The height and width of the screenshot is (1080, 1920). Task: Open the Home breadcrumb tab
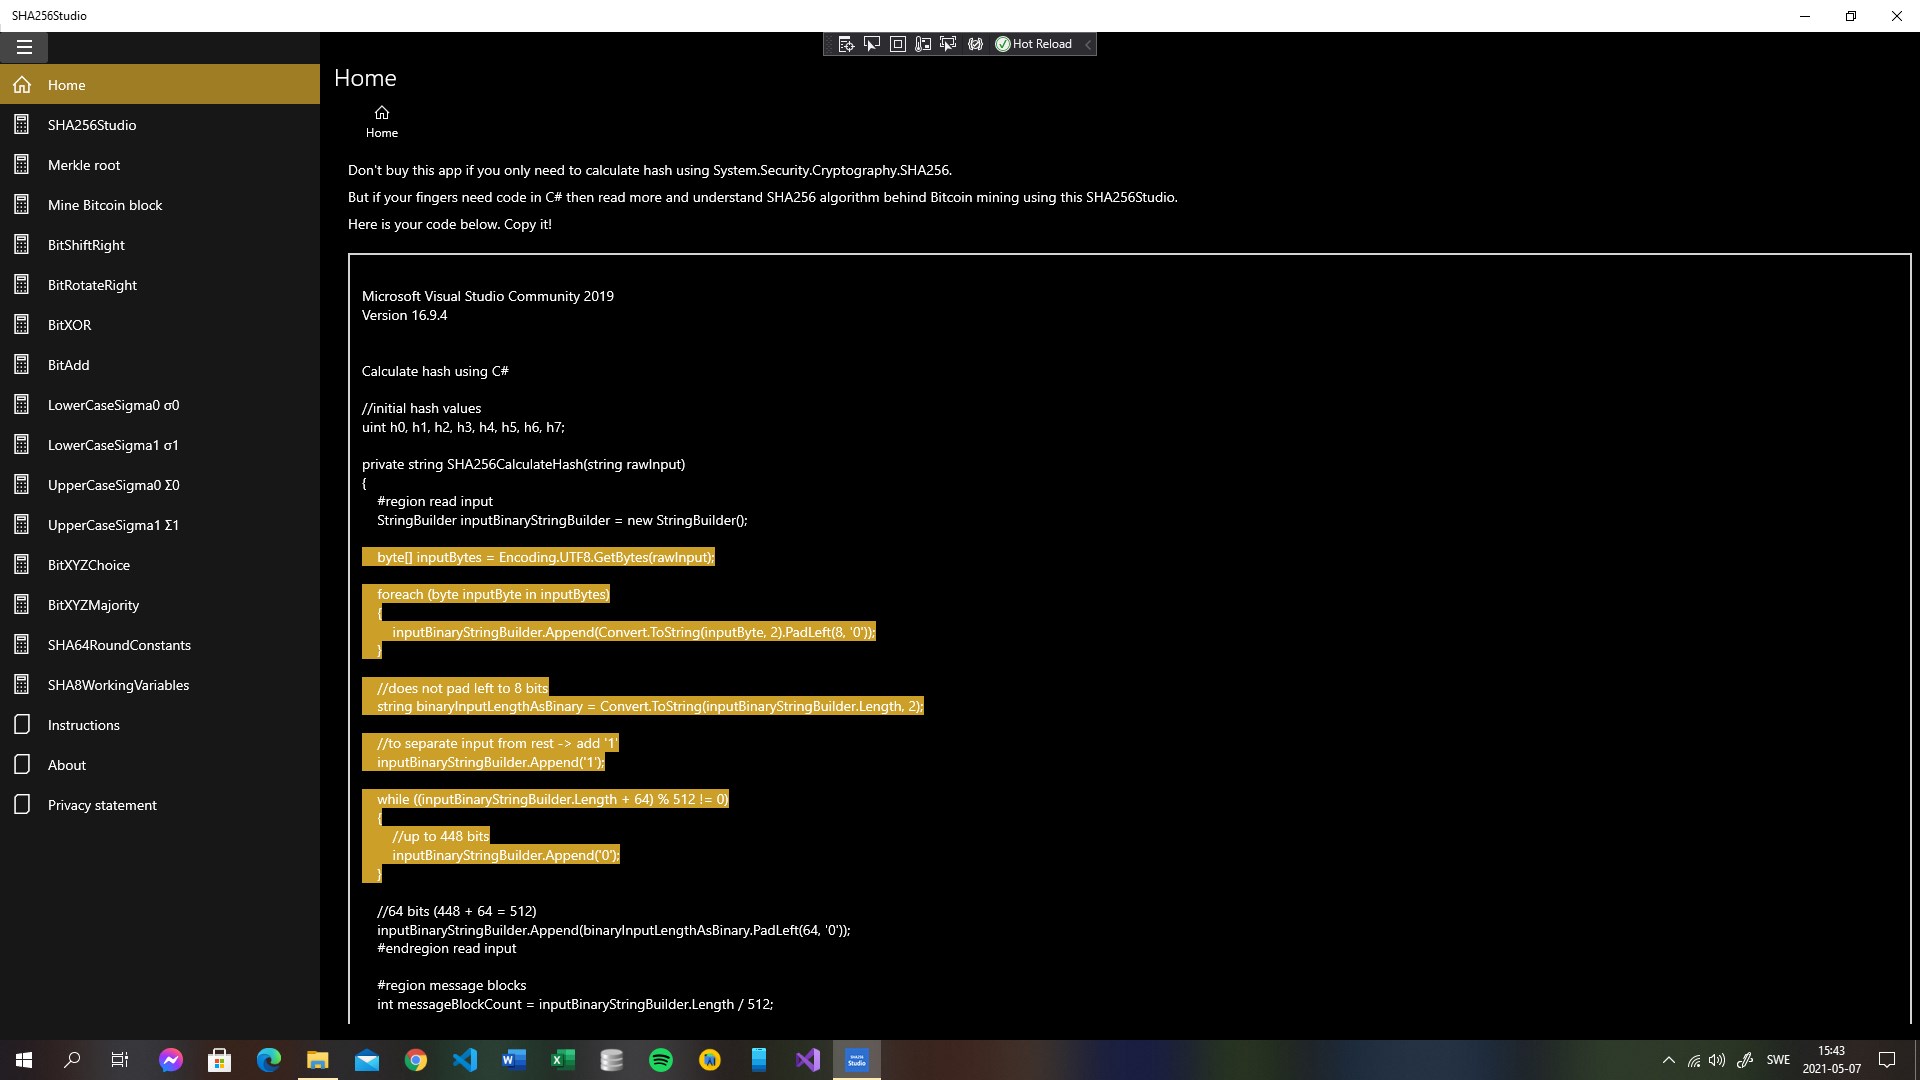(381, 121)
